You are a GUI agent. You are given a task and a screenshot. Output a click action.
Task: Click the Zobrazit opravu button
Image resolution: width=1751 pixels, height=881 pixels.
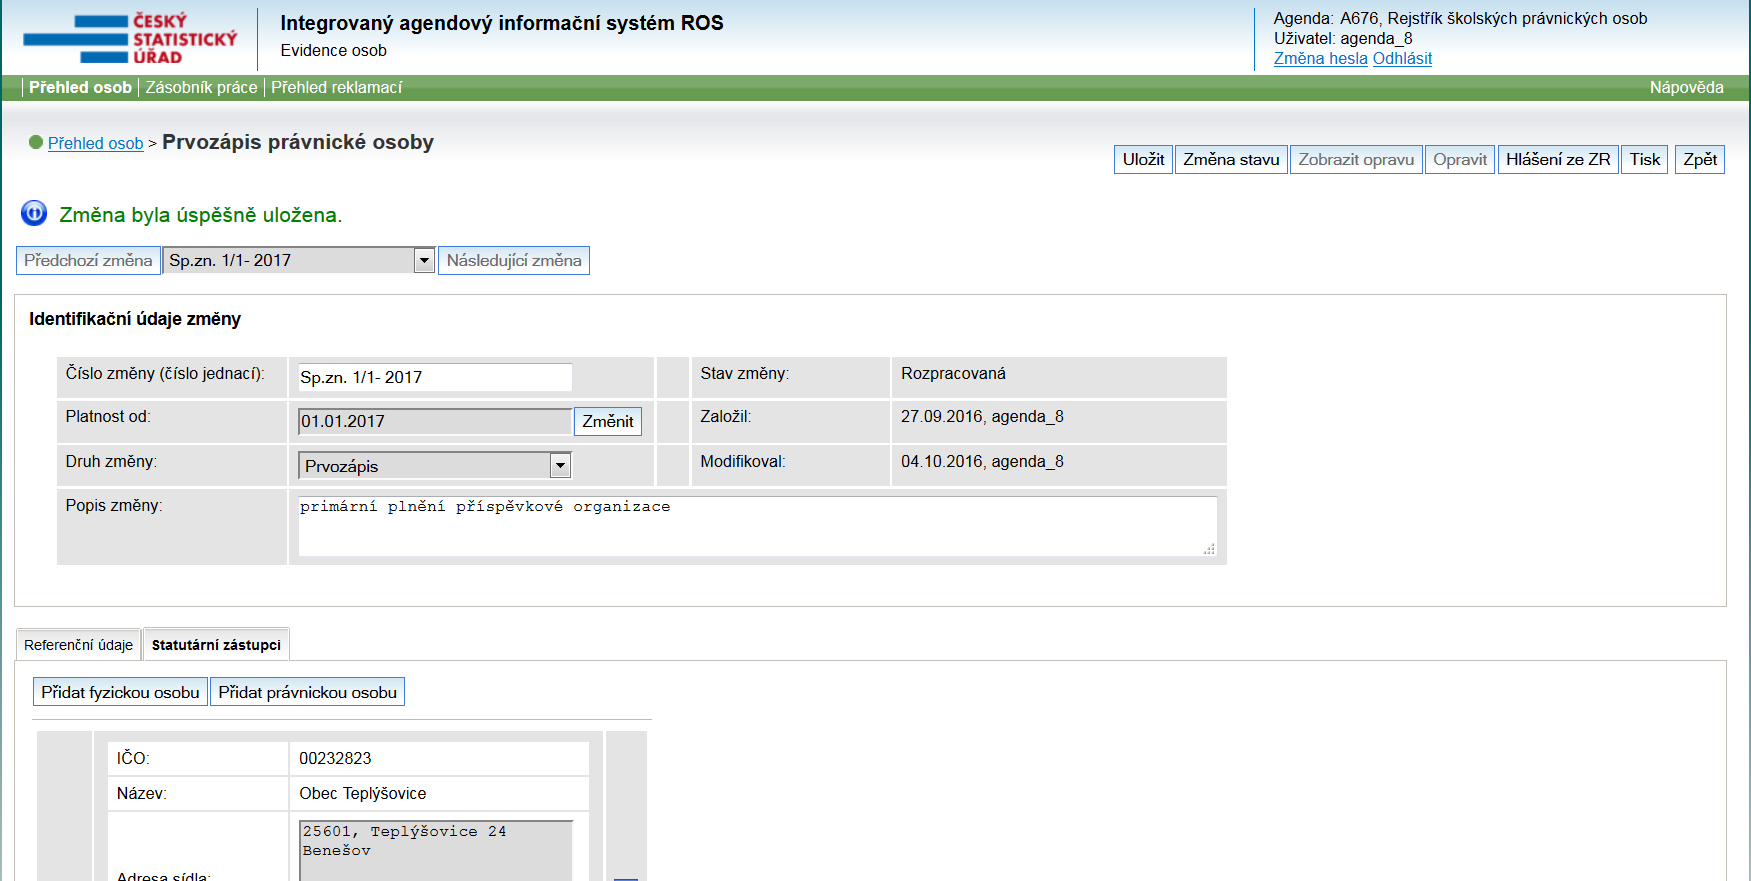click(x=1356, y=160)
